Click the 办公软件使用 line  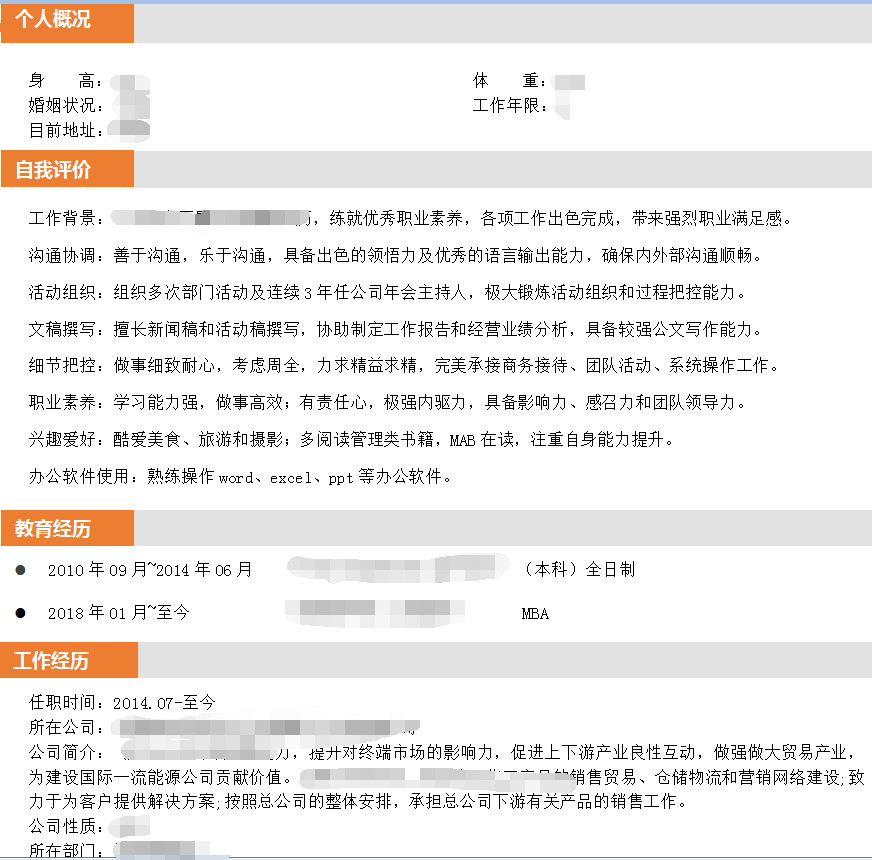(240, 477)
